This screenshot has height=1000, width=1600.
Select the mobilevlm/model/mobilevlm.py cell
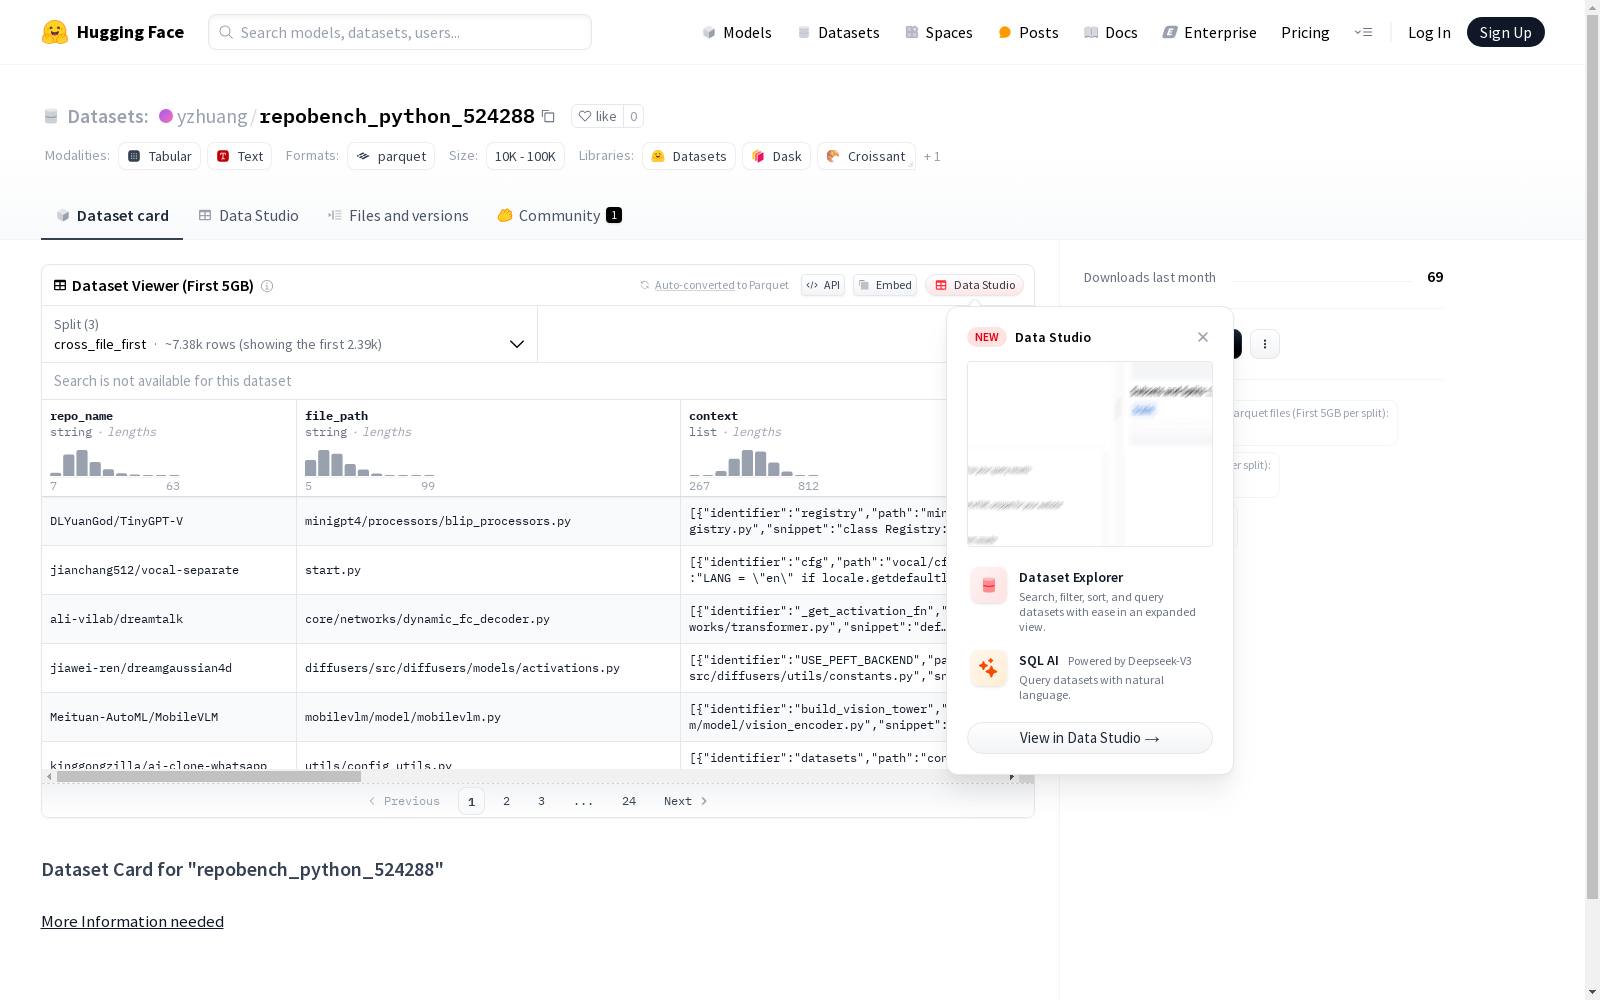[488, 717]
